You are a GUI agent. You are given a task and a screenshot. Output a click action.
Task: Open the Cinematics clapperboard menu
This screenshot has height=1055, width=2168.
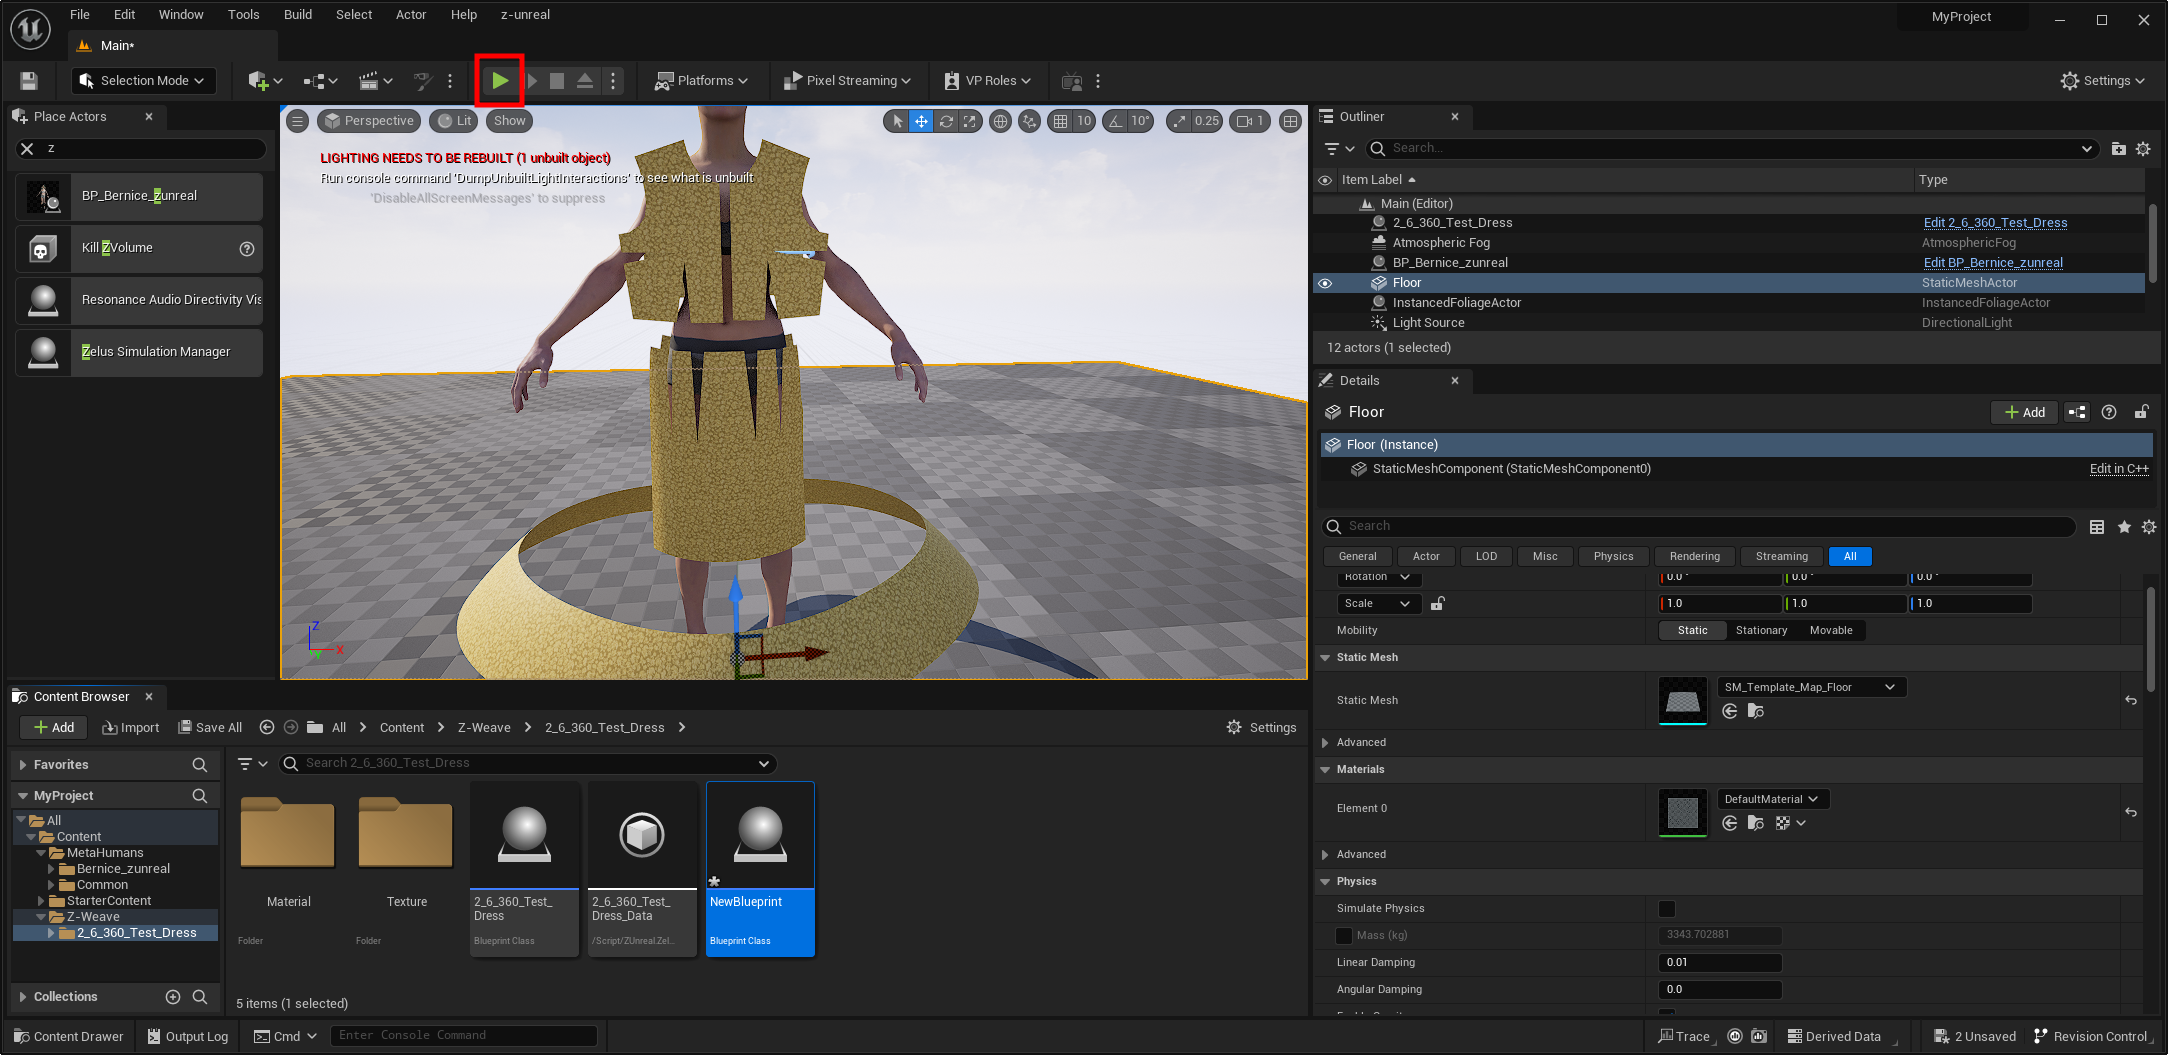(x=375, y=81)
